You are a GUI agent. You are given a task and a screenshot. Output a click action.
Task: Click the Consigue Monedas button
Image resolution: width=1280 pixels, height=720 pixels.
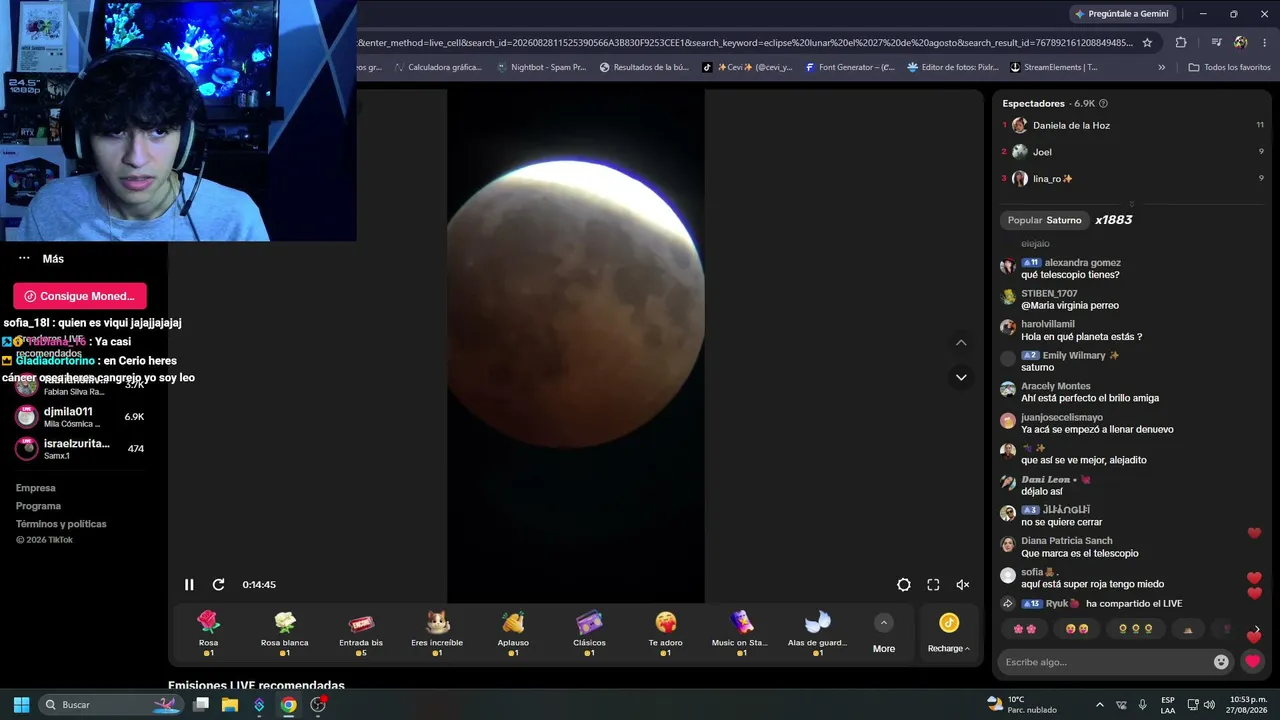coord(80,296)
